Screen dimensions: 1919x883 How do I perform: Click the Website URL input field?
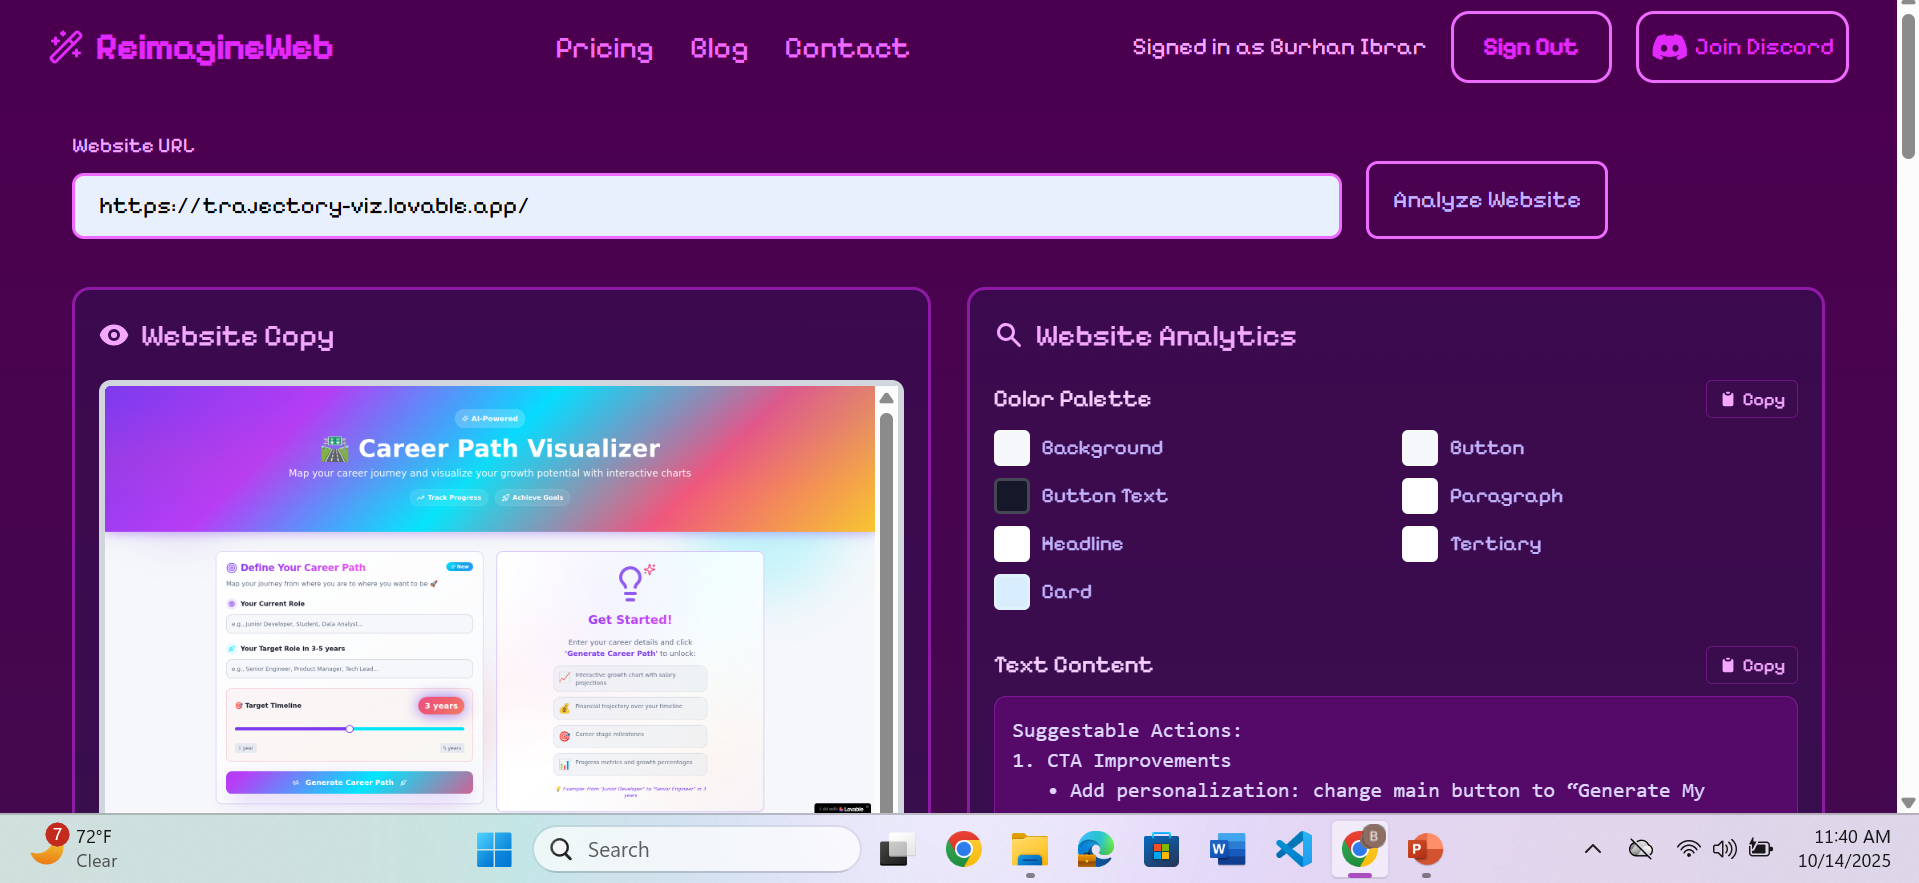(707, 206)
